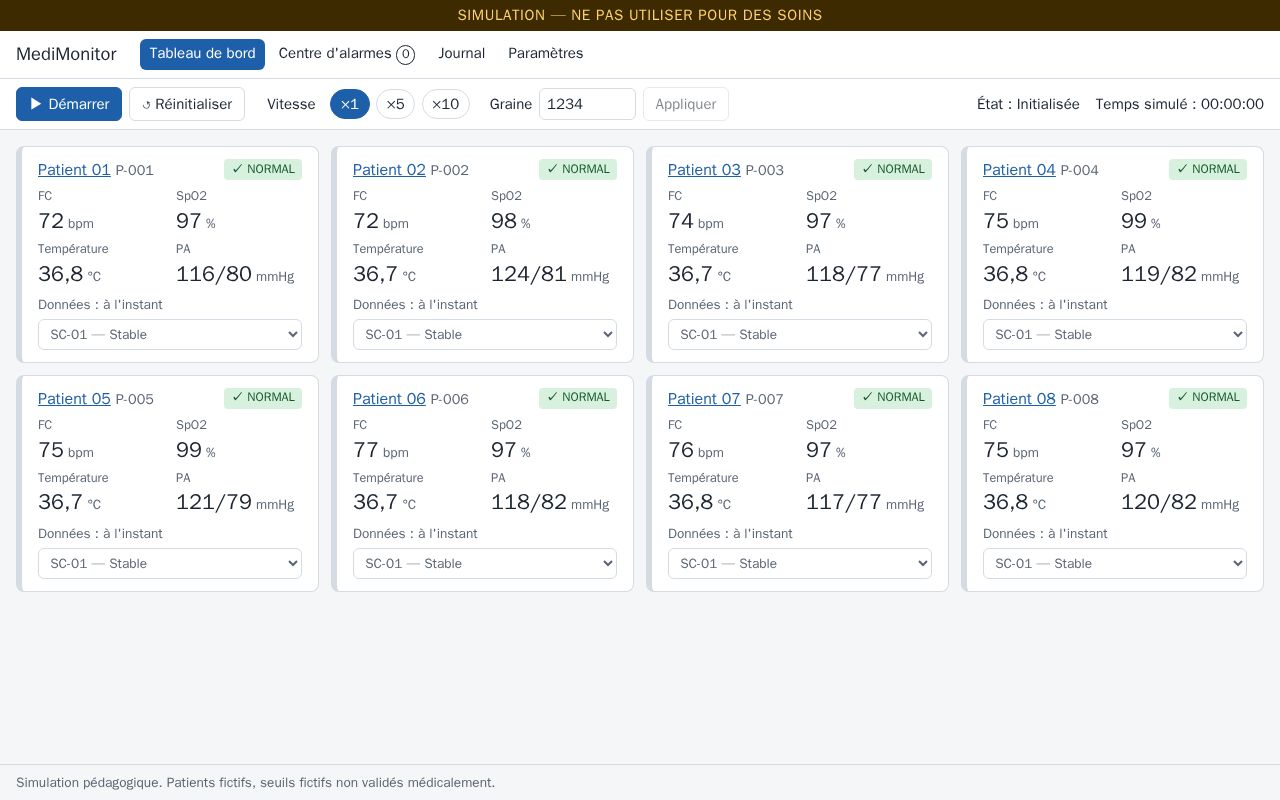
Task: Click the Réinitialiser reset button
Action: point(187,104)
